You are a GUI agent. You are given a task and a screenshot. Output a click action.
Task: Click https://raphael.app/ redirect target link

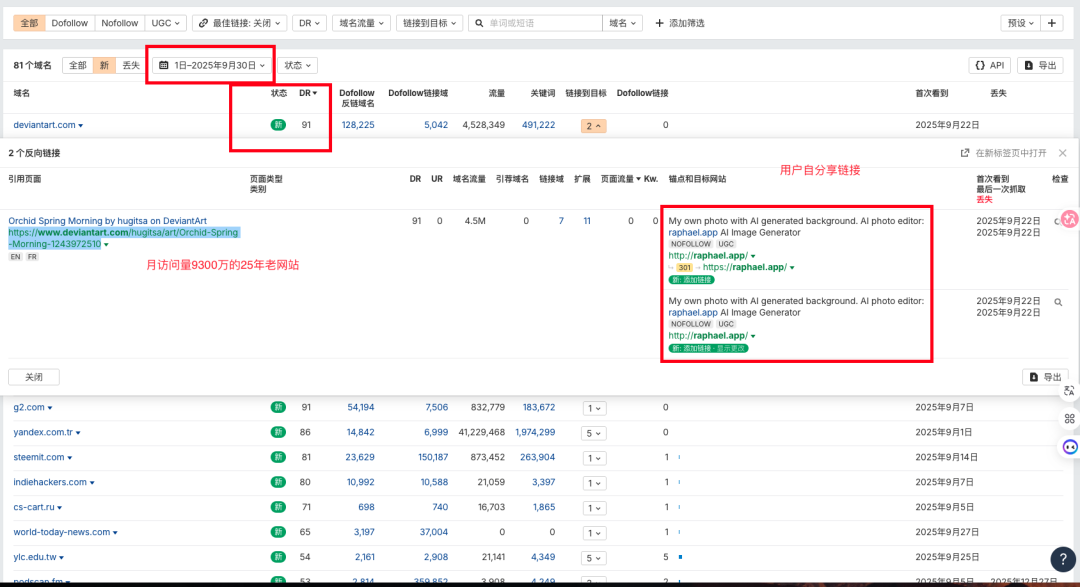tap(745, 267)
